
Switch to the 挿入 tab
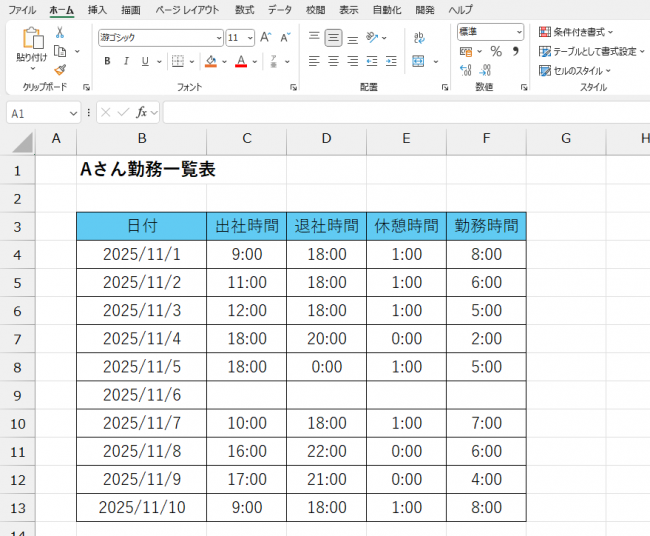tap(97, 9)
